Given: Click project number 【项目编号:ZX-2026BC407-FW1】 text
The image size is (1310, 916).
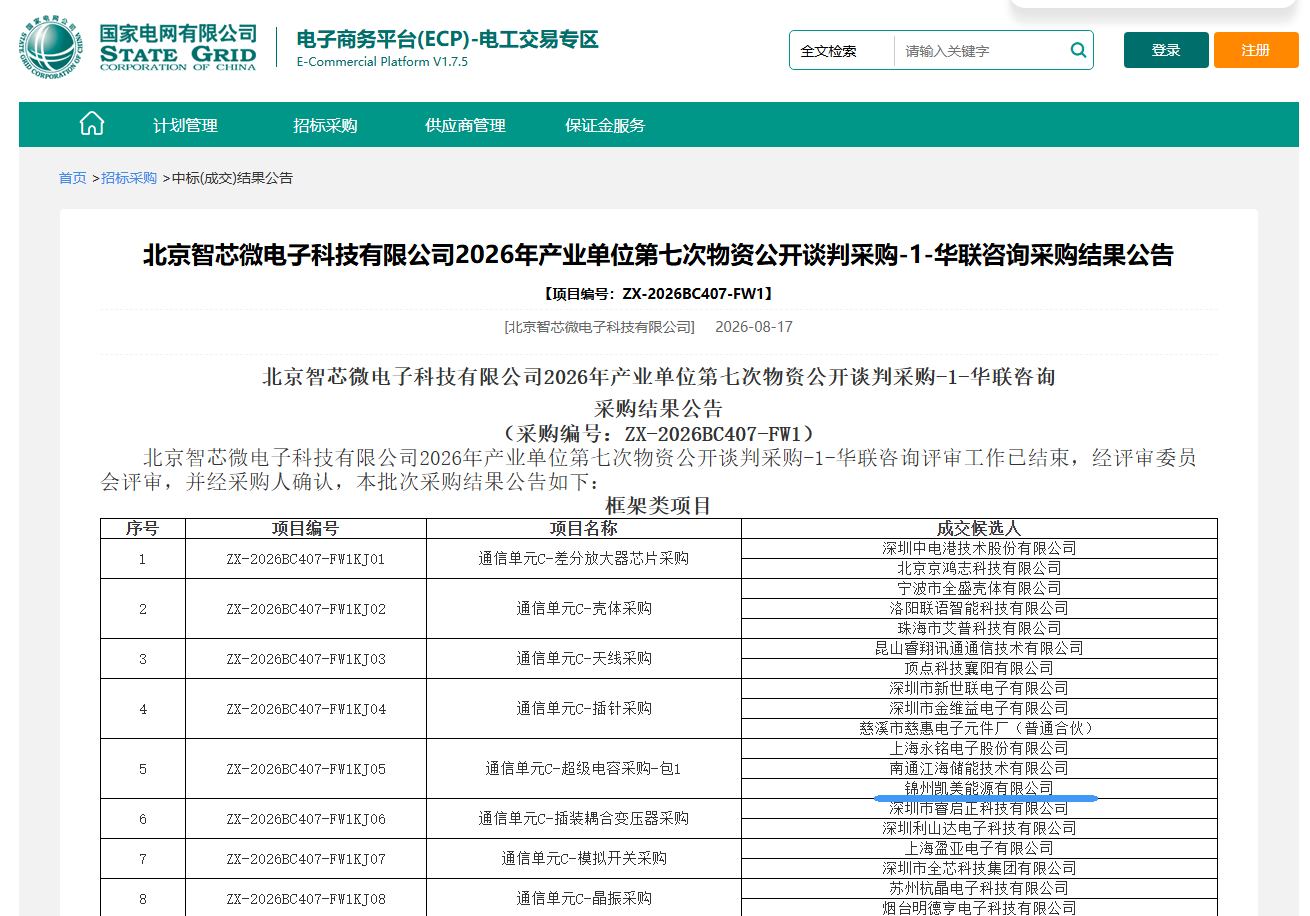Looking at the screenshot, I should [658, 294].
